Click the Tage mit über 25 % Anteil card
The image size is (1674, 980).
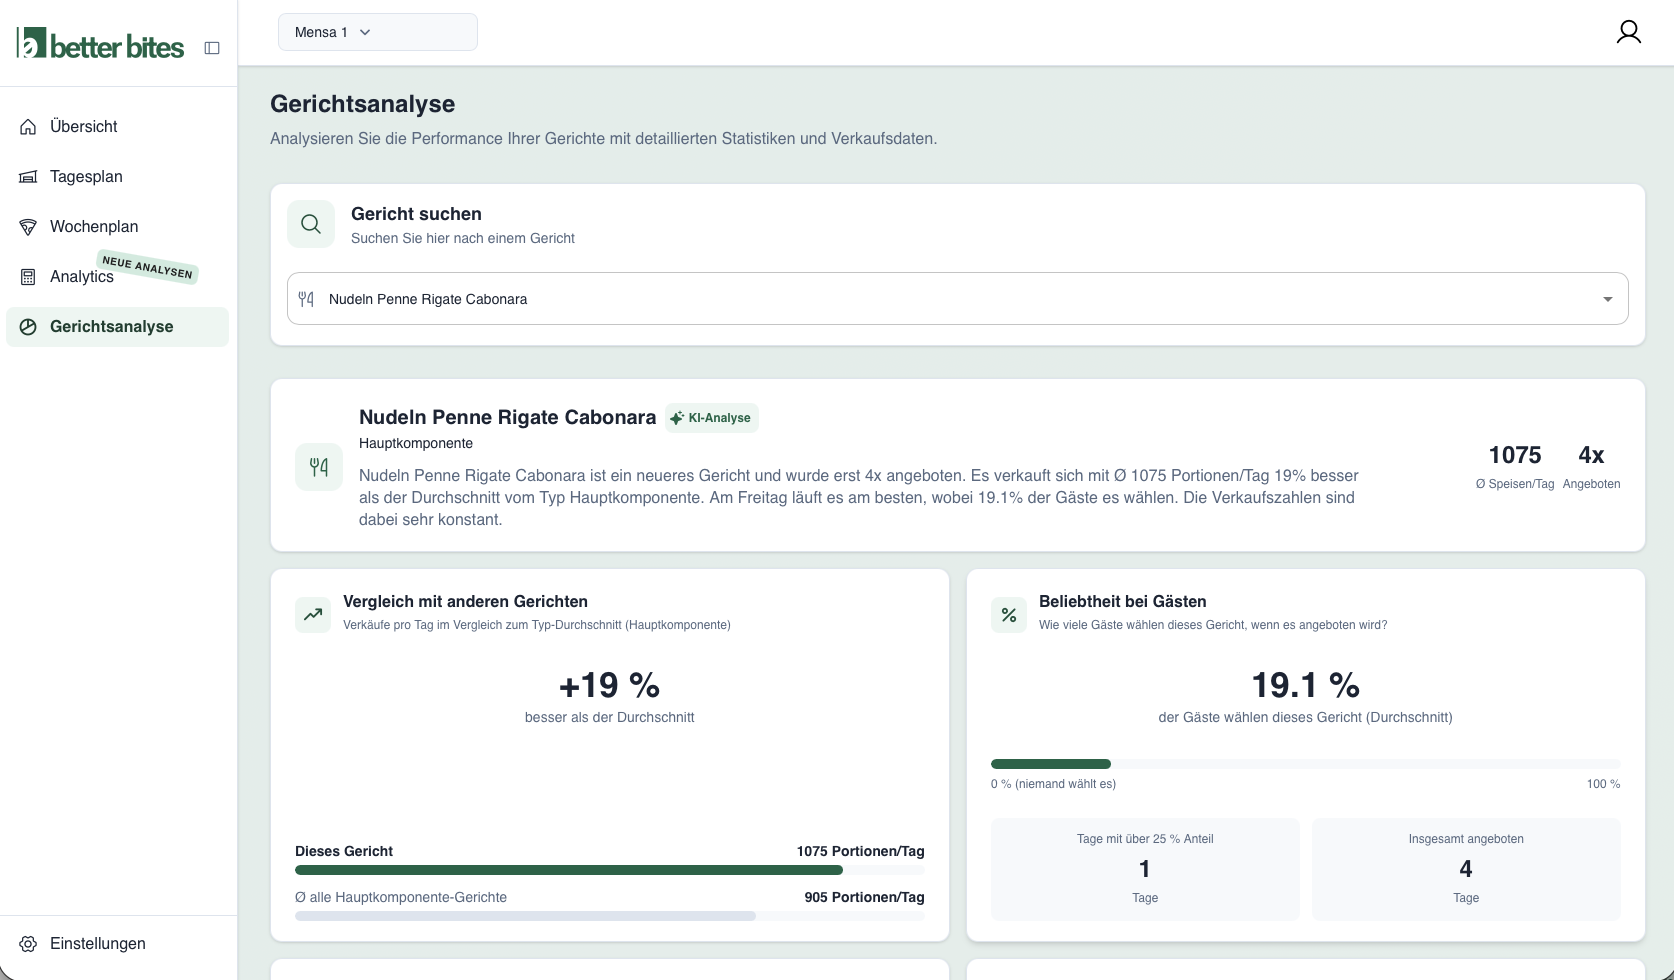click(1145, 869)
